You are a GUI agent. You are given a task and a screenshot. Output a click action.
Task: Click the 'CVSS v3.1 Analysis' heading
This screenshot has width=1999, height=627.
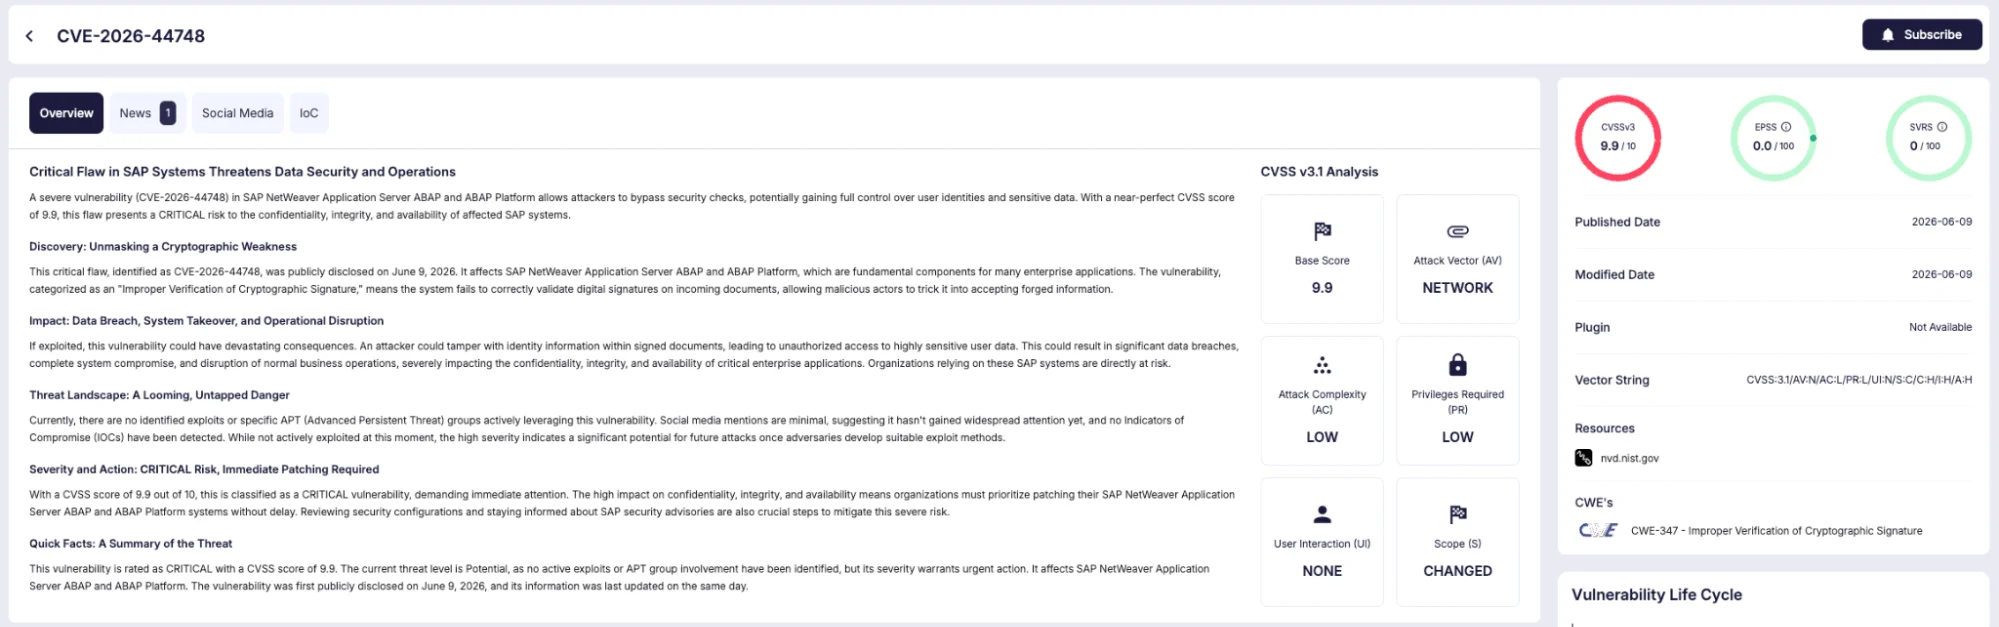[x=1319, y=172]
